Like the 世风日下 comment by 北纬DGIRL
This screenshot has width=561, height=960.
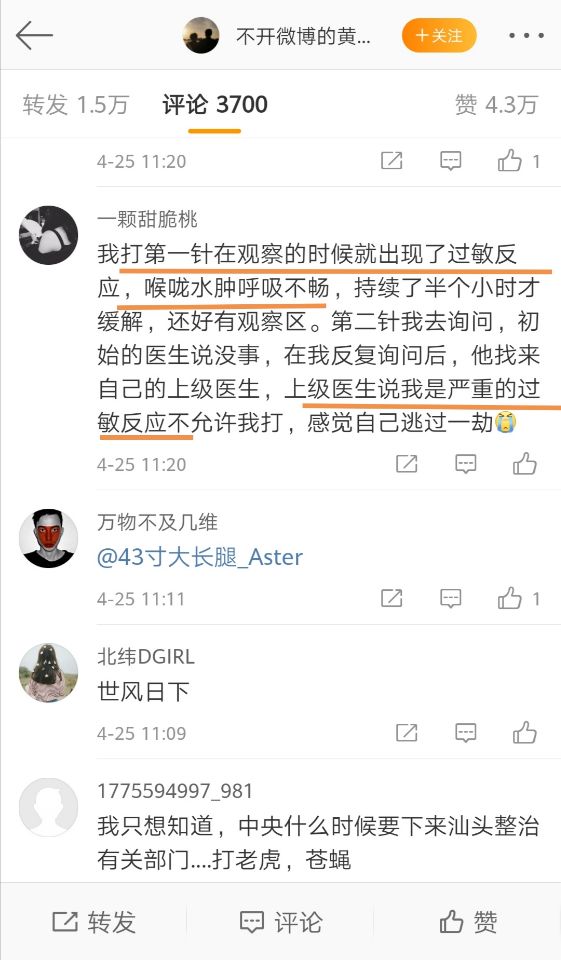coord(525,732)
